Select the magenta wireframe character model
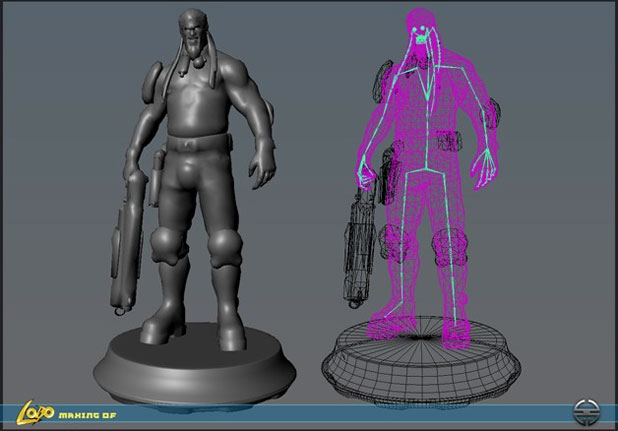618x431 pixels. click(x=426, y=177)
